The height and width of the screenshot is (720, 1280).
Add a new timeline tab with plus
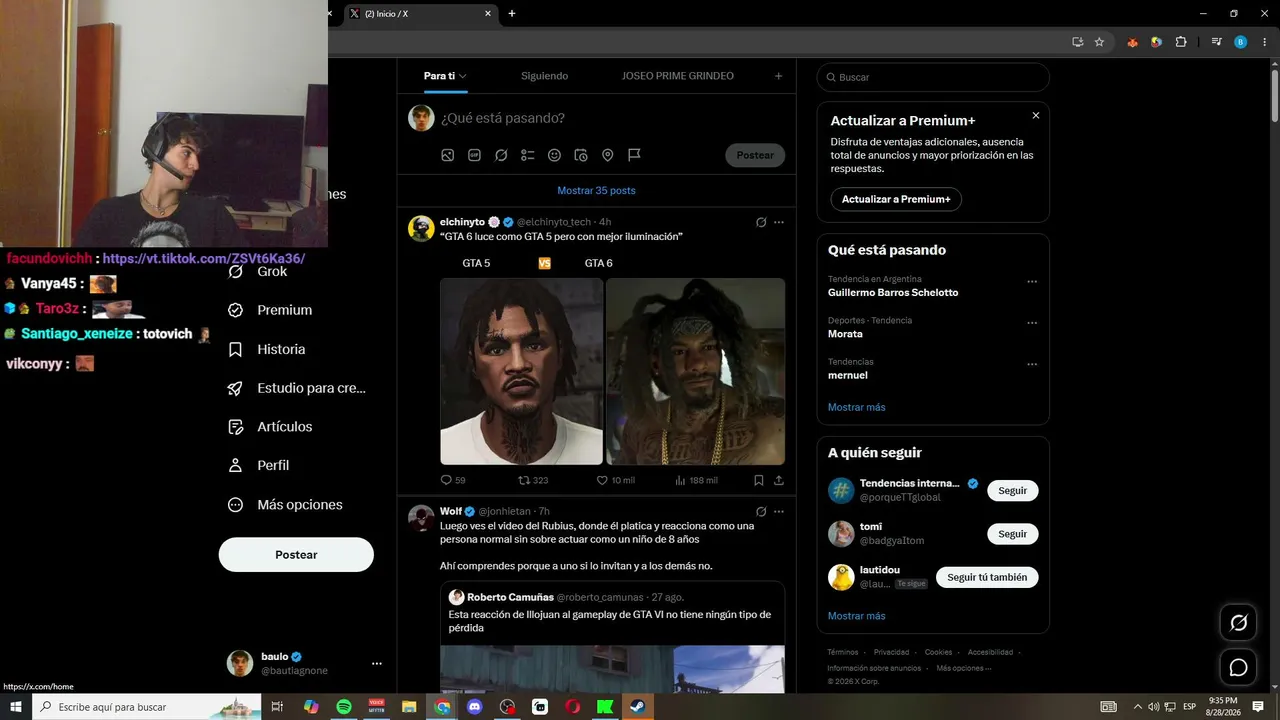779,76
